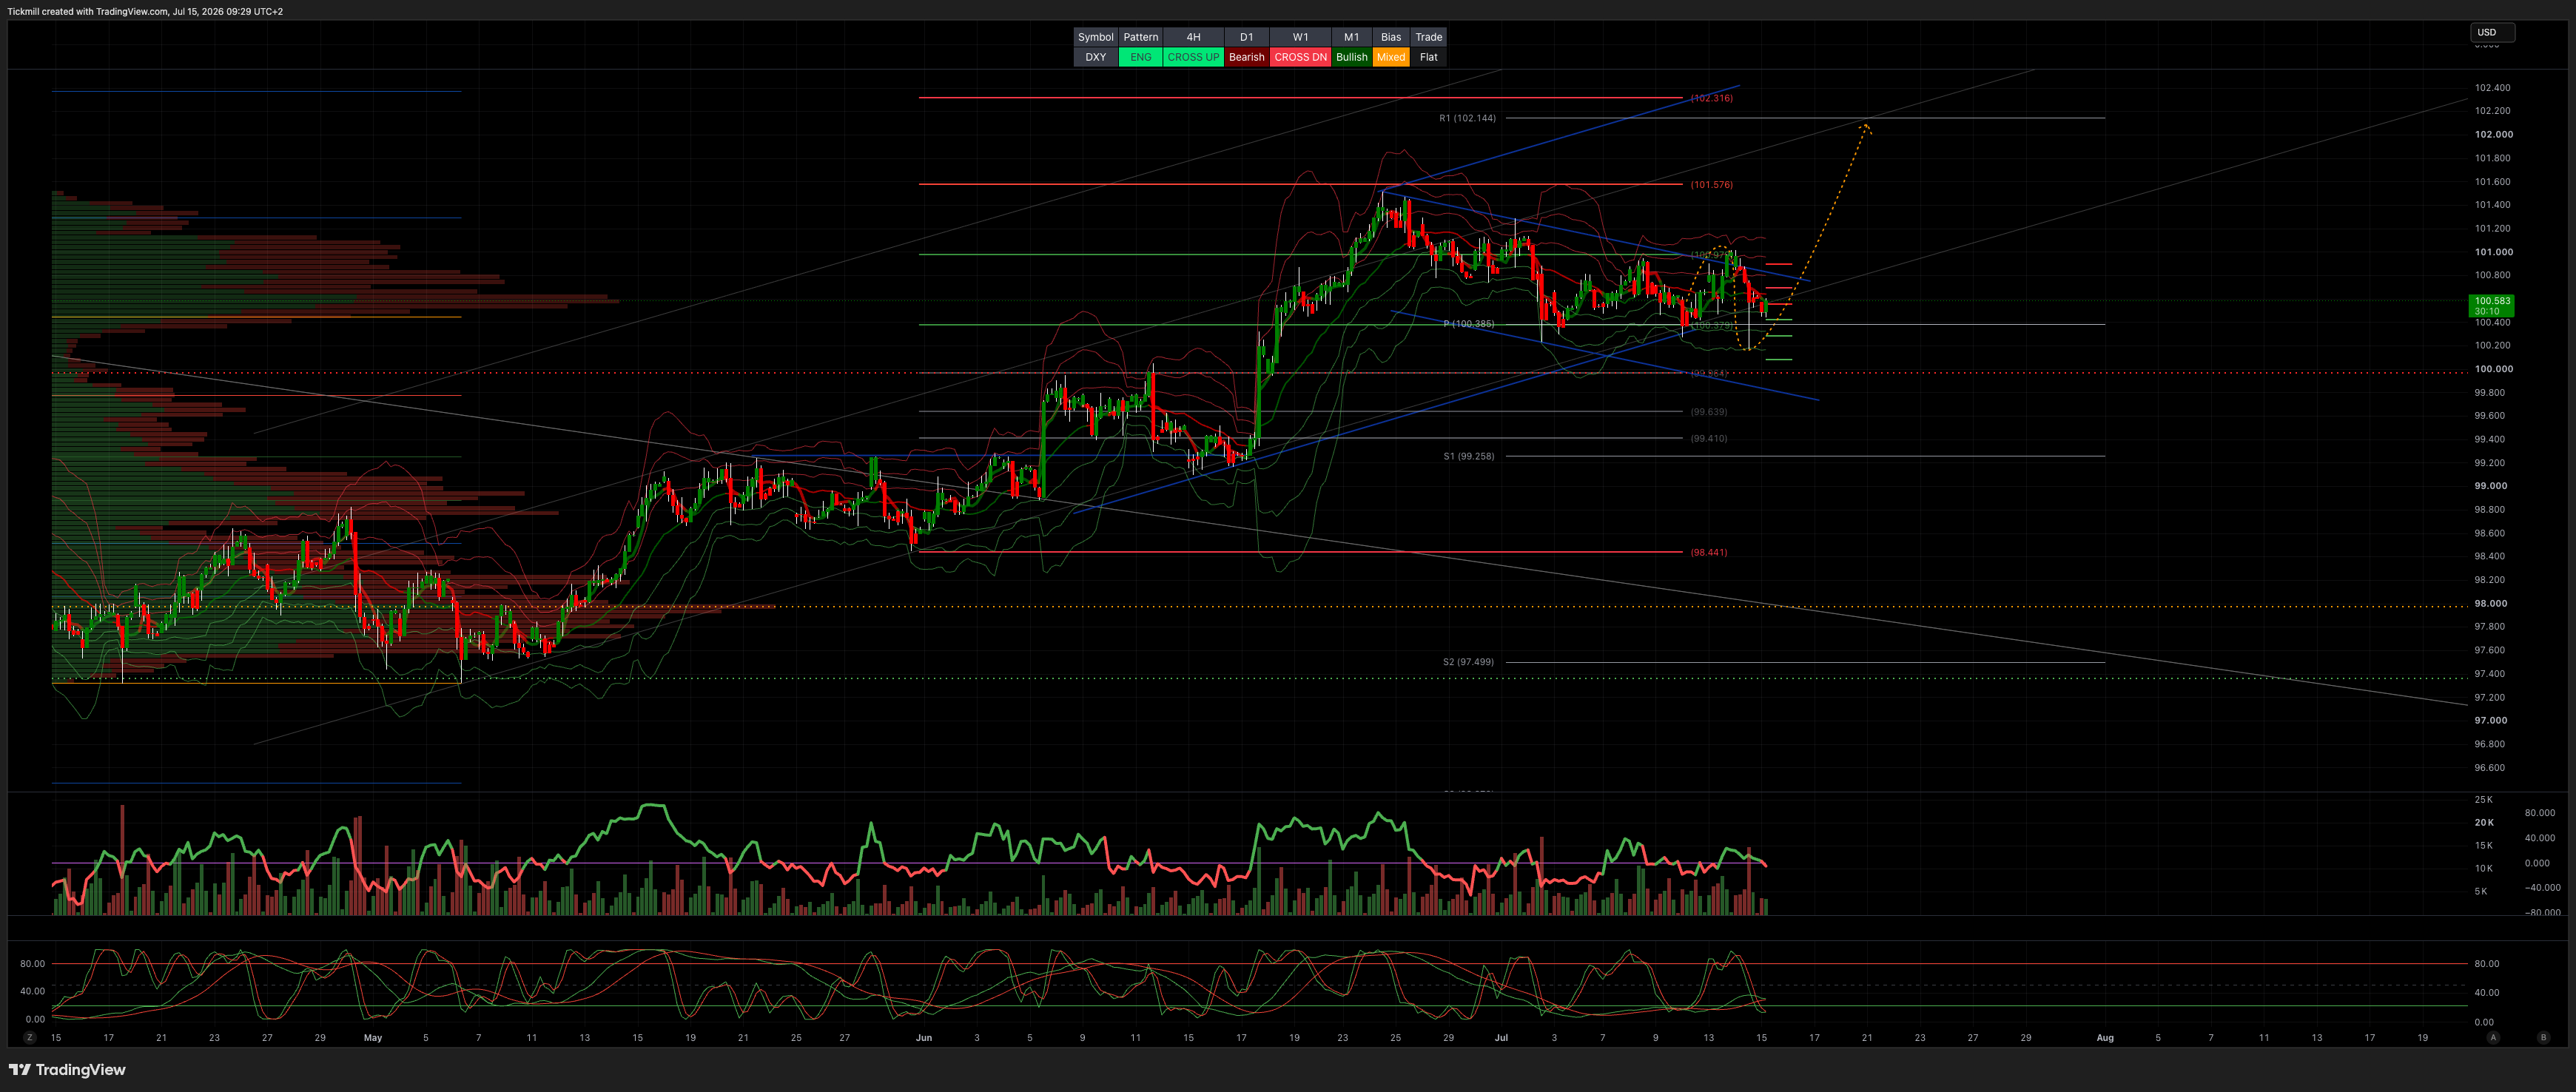2576x1092 pixels.
Task: Click the TradingView logo
Action: coord(67,1070)
